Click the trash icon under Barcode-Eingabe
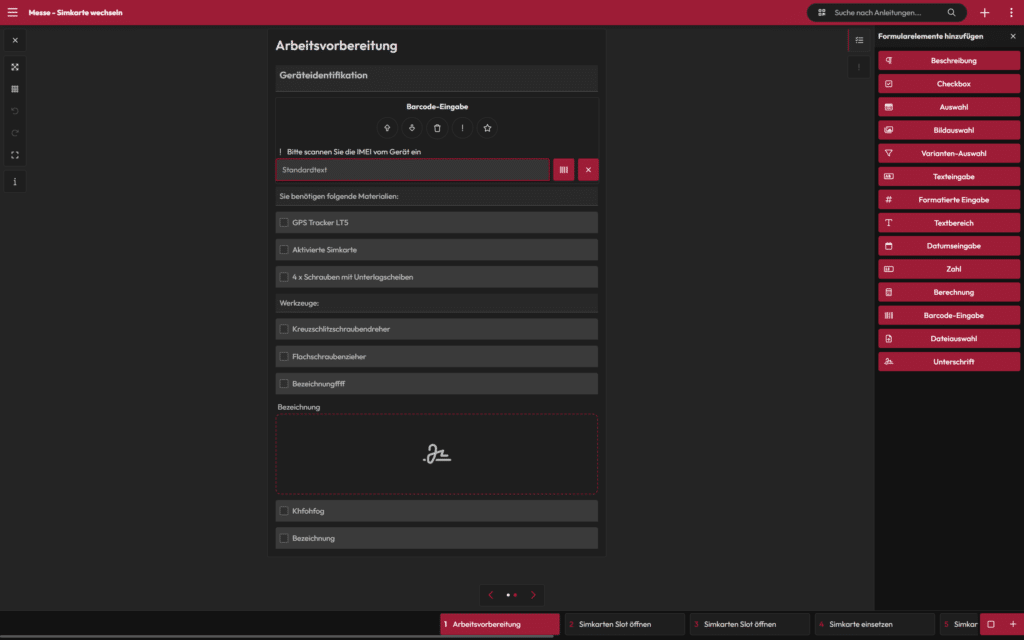Screen dimensions: 1024x640 click(437, 128)
